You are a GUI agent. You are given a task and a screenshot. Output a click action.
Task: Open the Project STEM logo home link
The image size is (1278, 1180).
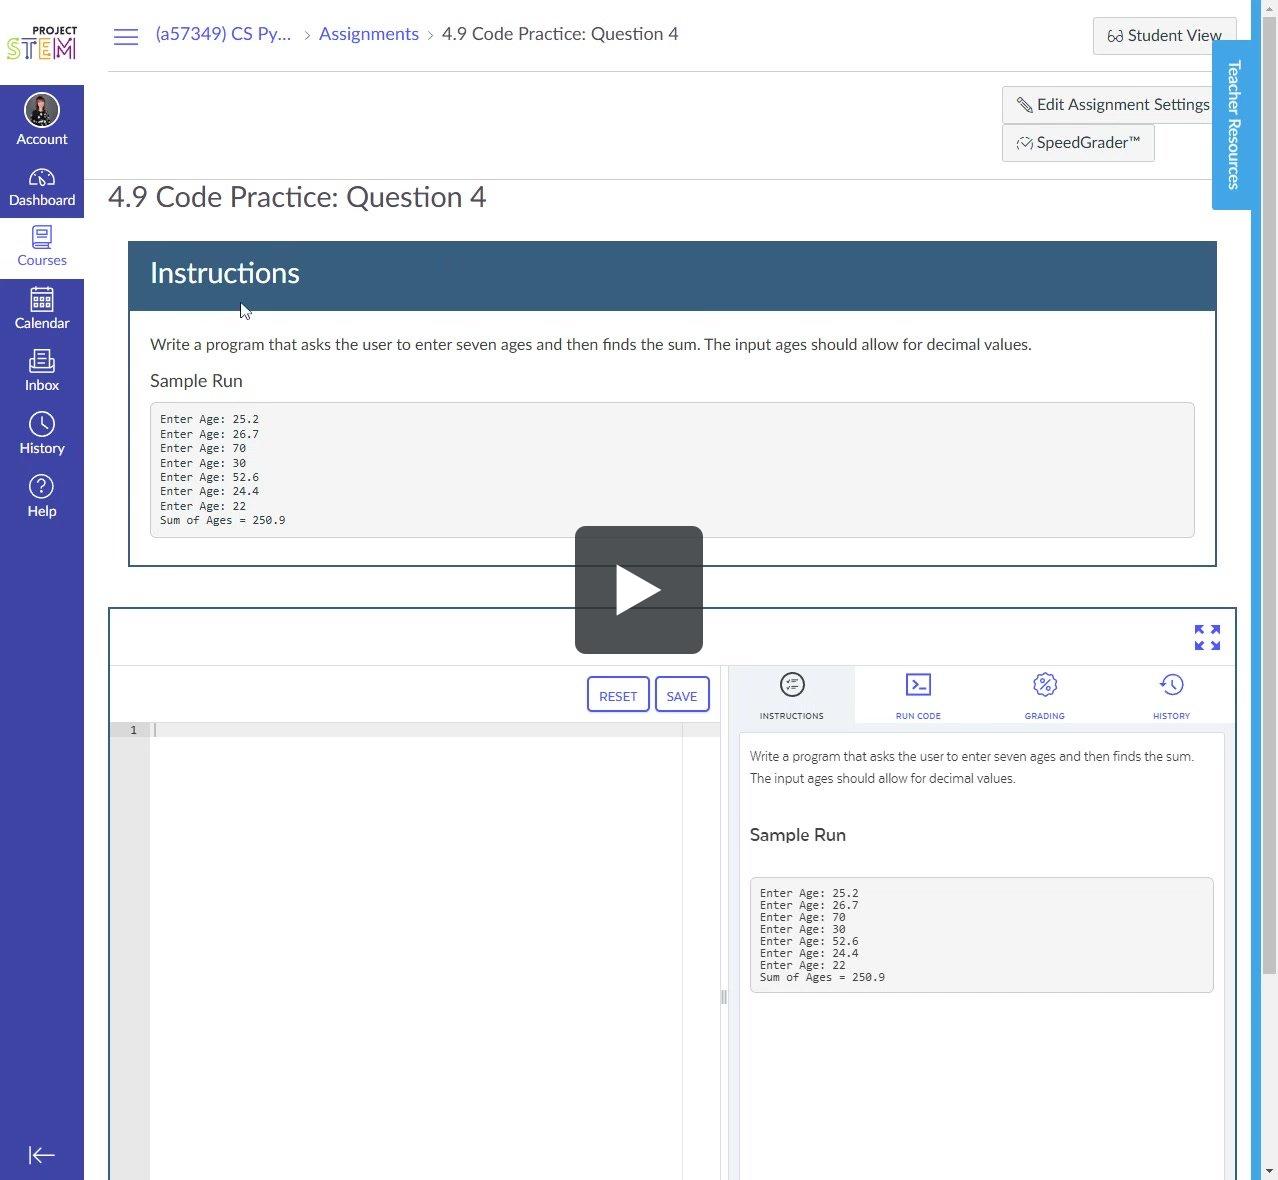point(41,42)
